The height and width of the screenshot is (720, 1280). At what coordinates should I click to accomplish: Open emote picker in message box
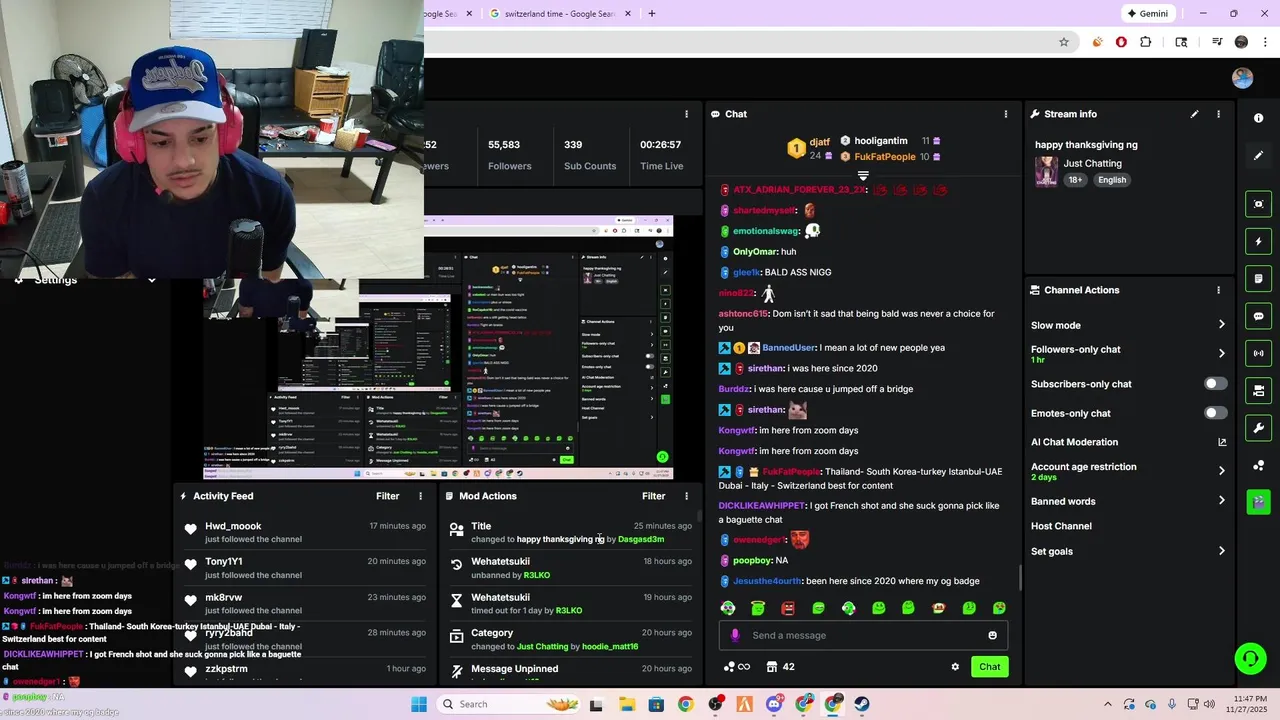[992, 635]
